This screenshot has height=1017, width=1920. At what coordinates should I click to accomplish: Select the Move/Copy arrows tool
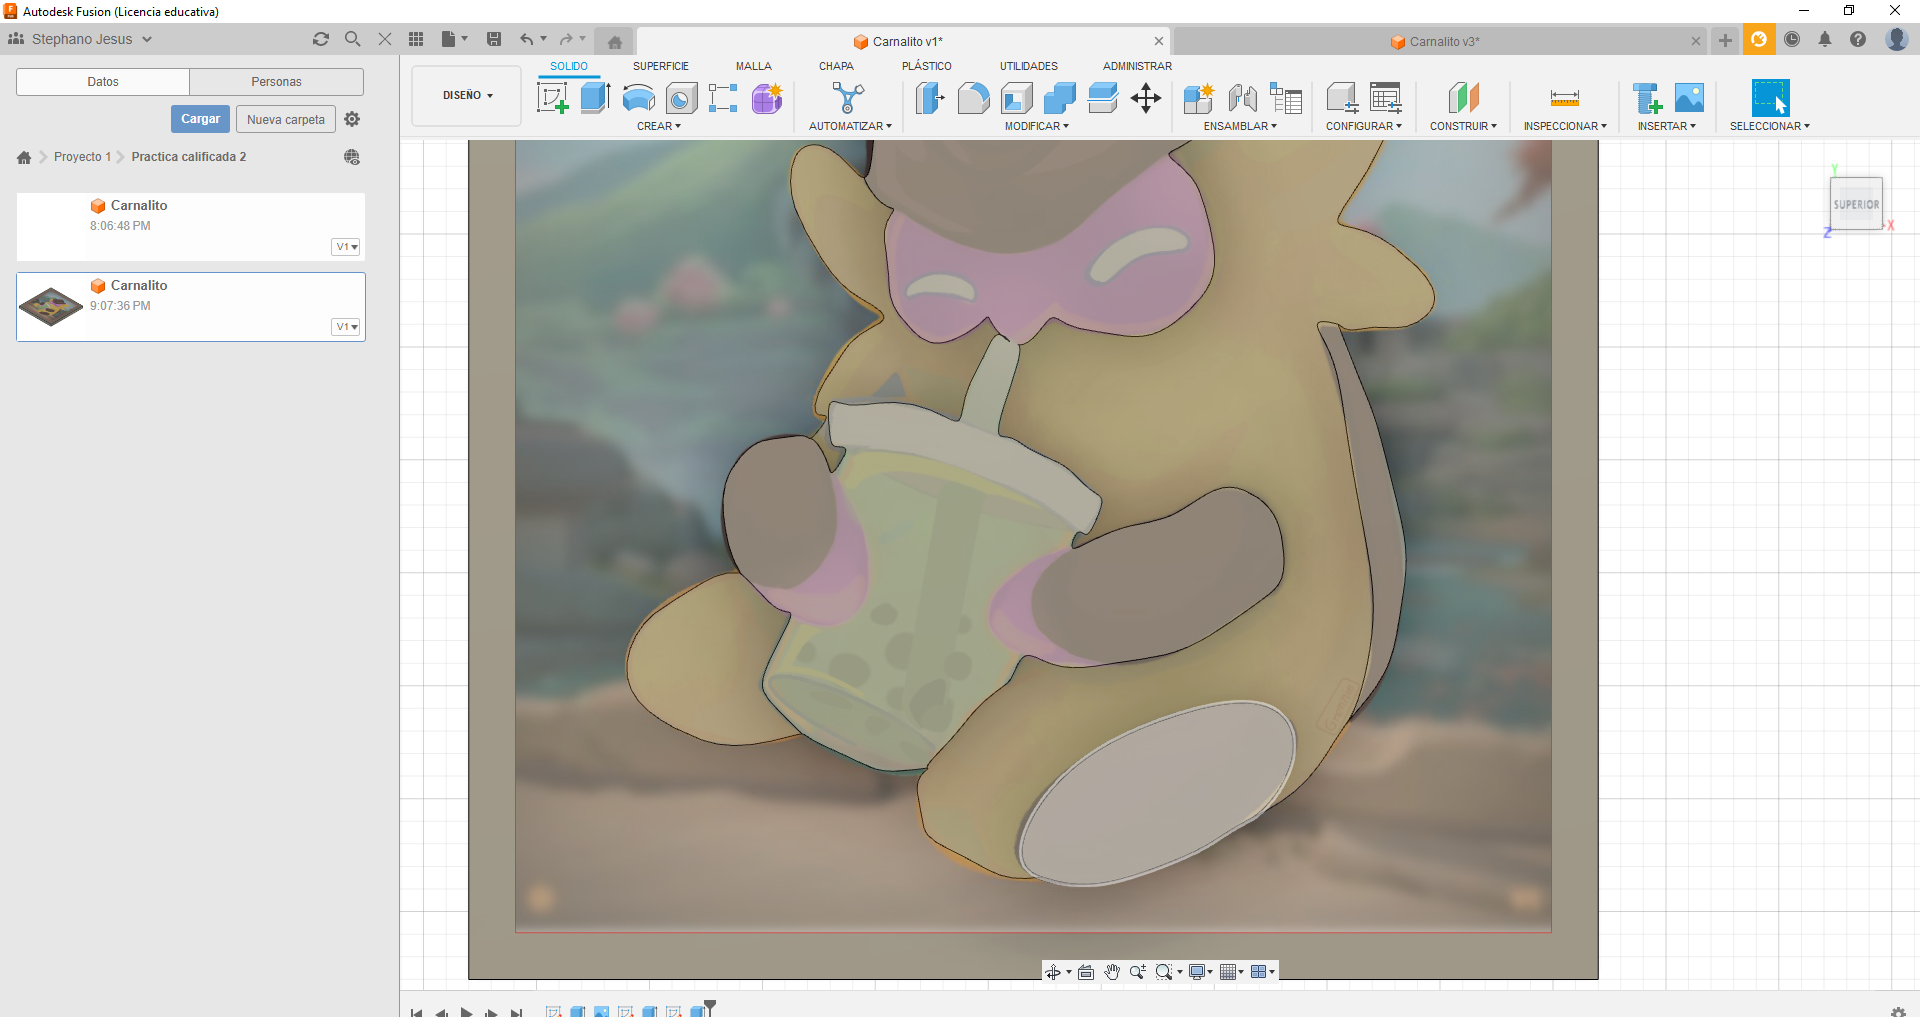1146,98
